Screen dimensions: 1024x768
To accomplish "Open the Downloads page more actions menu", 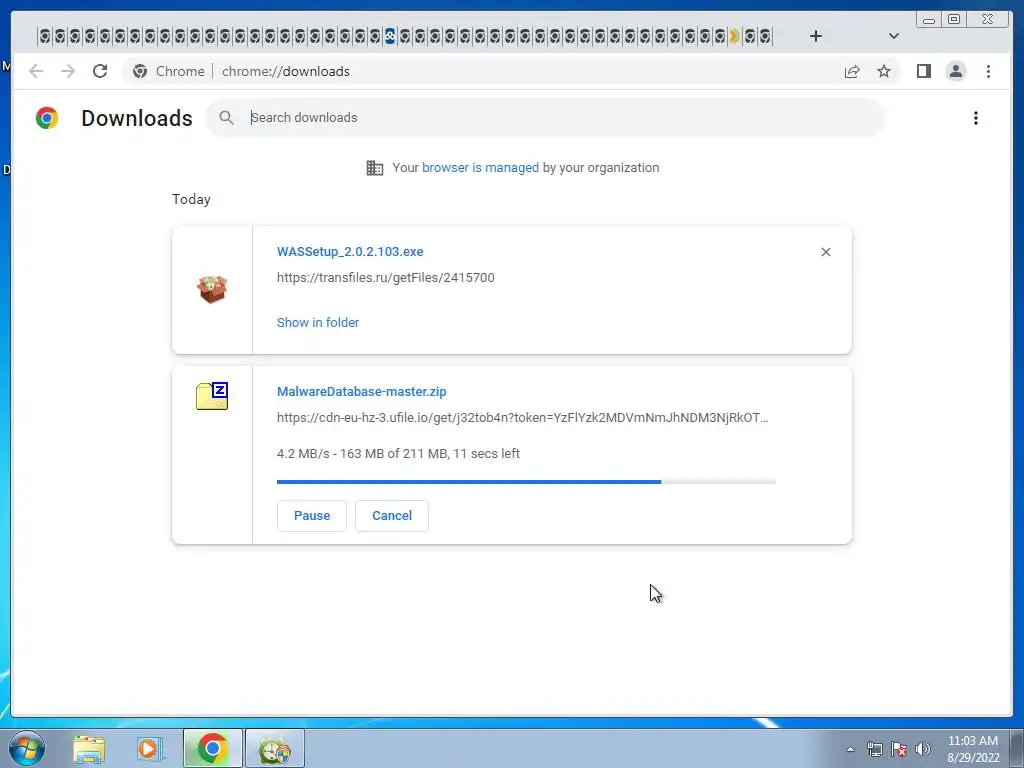I will tap(976, 118).
